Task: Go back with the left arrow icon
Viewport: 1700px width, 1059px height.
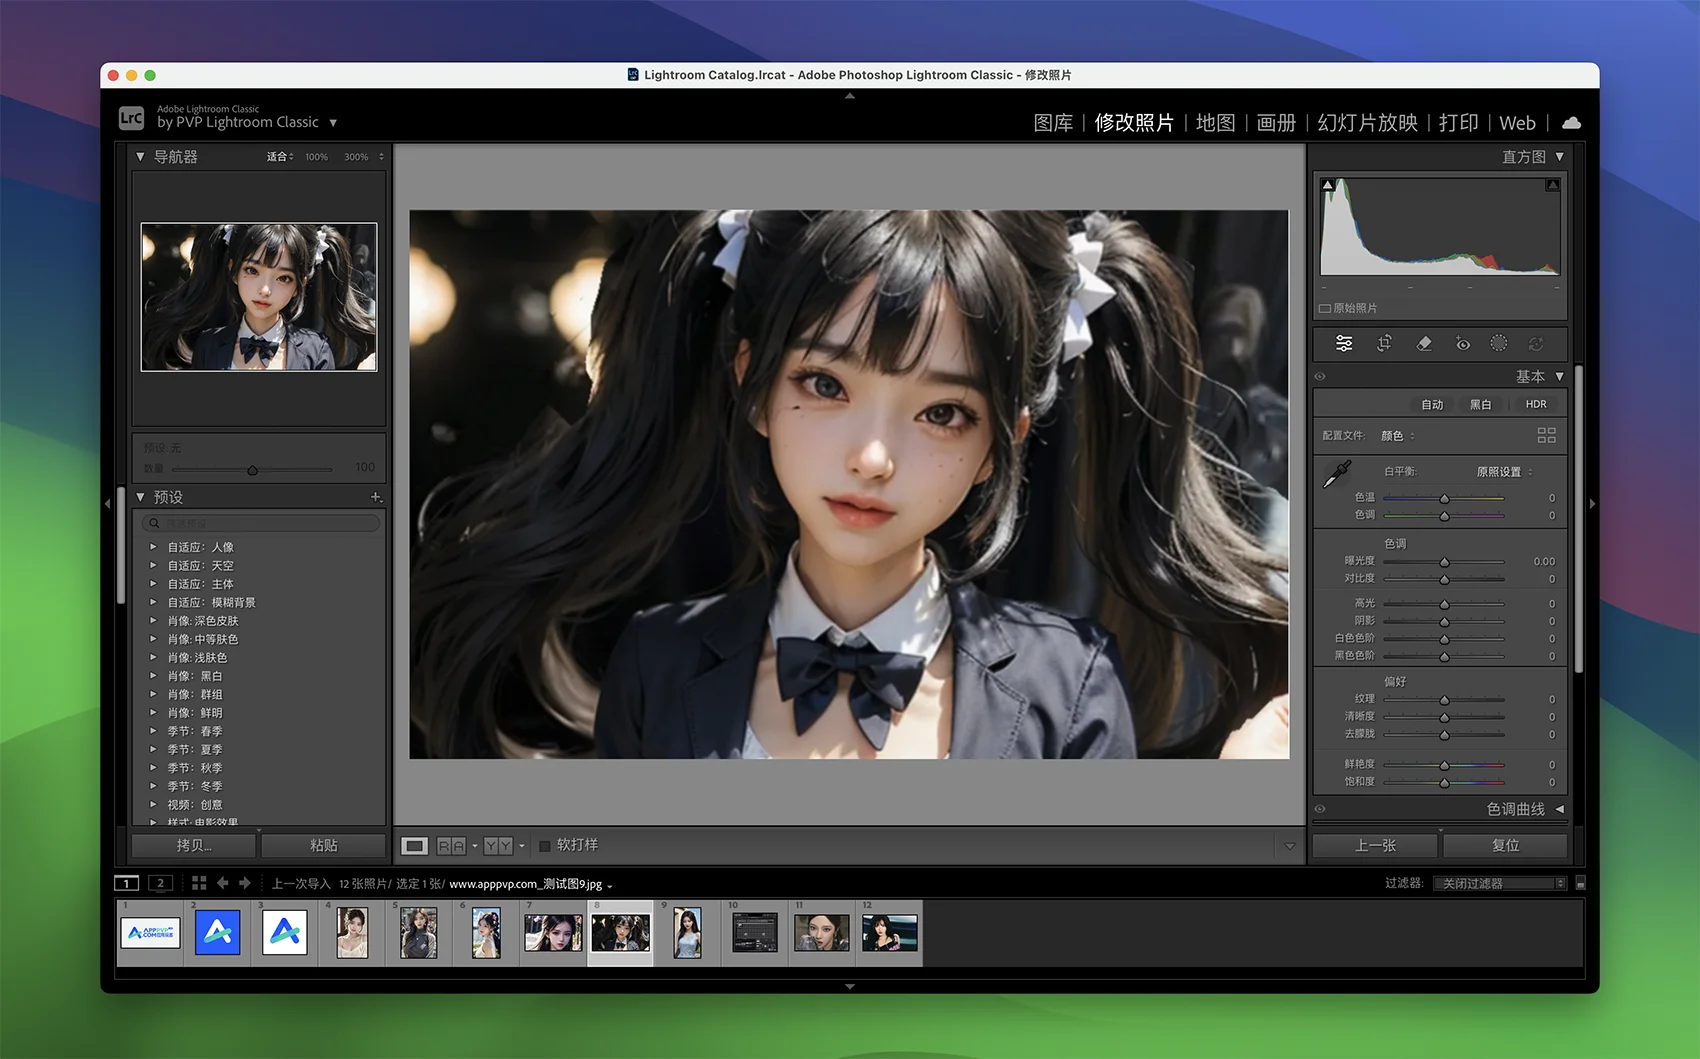Action: [222, 883]
